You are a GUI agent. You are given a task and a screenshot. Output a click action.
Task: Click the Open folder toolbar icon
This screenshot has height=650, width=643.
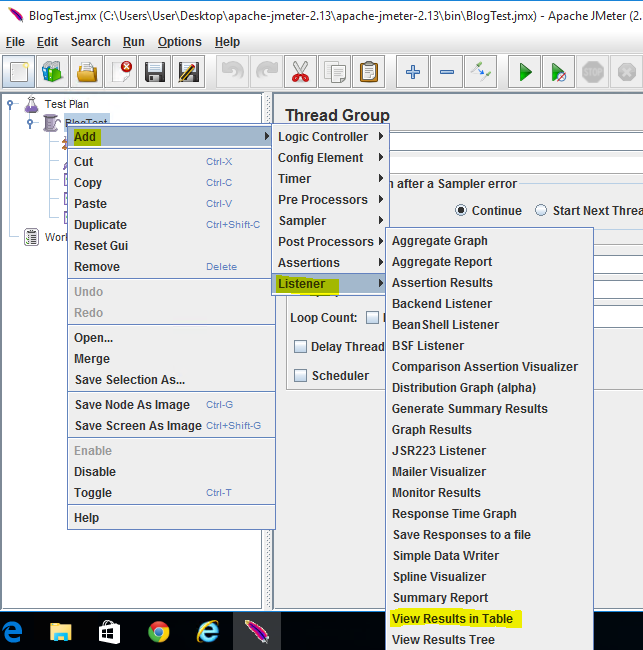87,72
